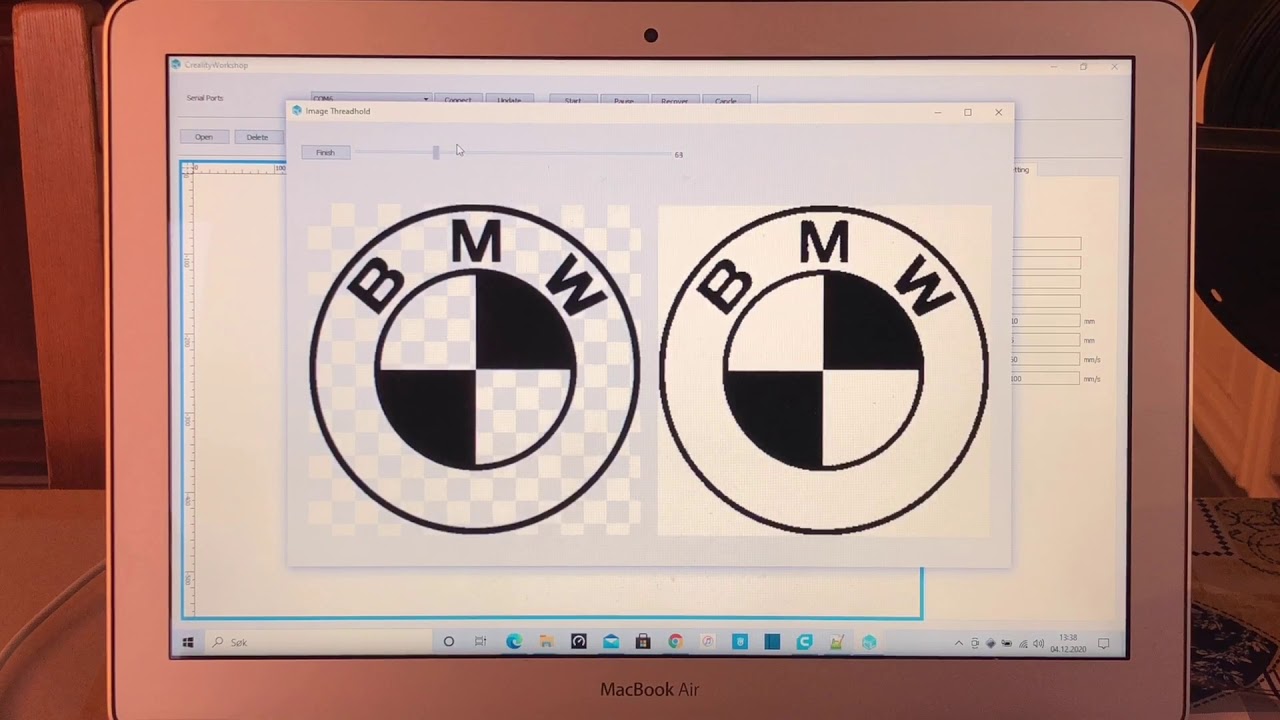This screenshot has width=1280, height=720.
Task: Launch Google Chrome from taskbar
Action: point(676,642)
